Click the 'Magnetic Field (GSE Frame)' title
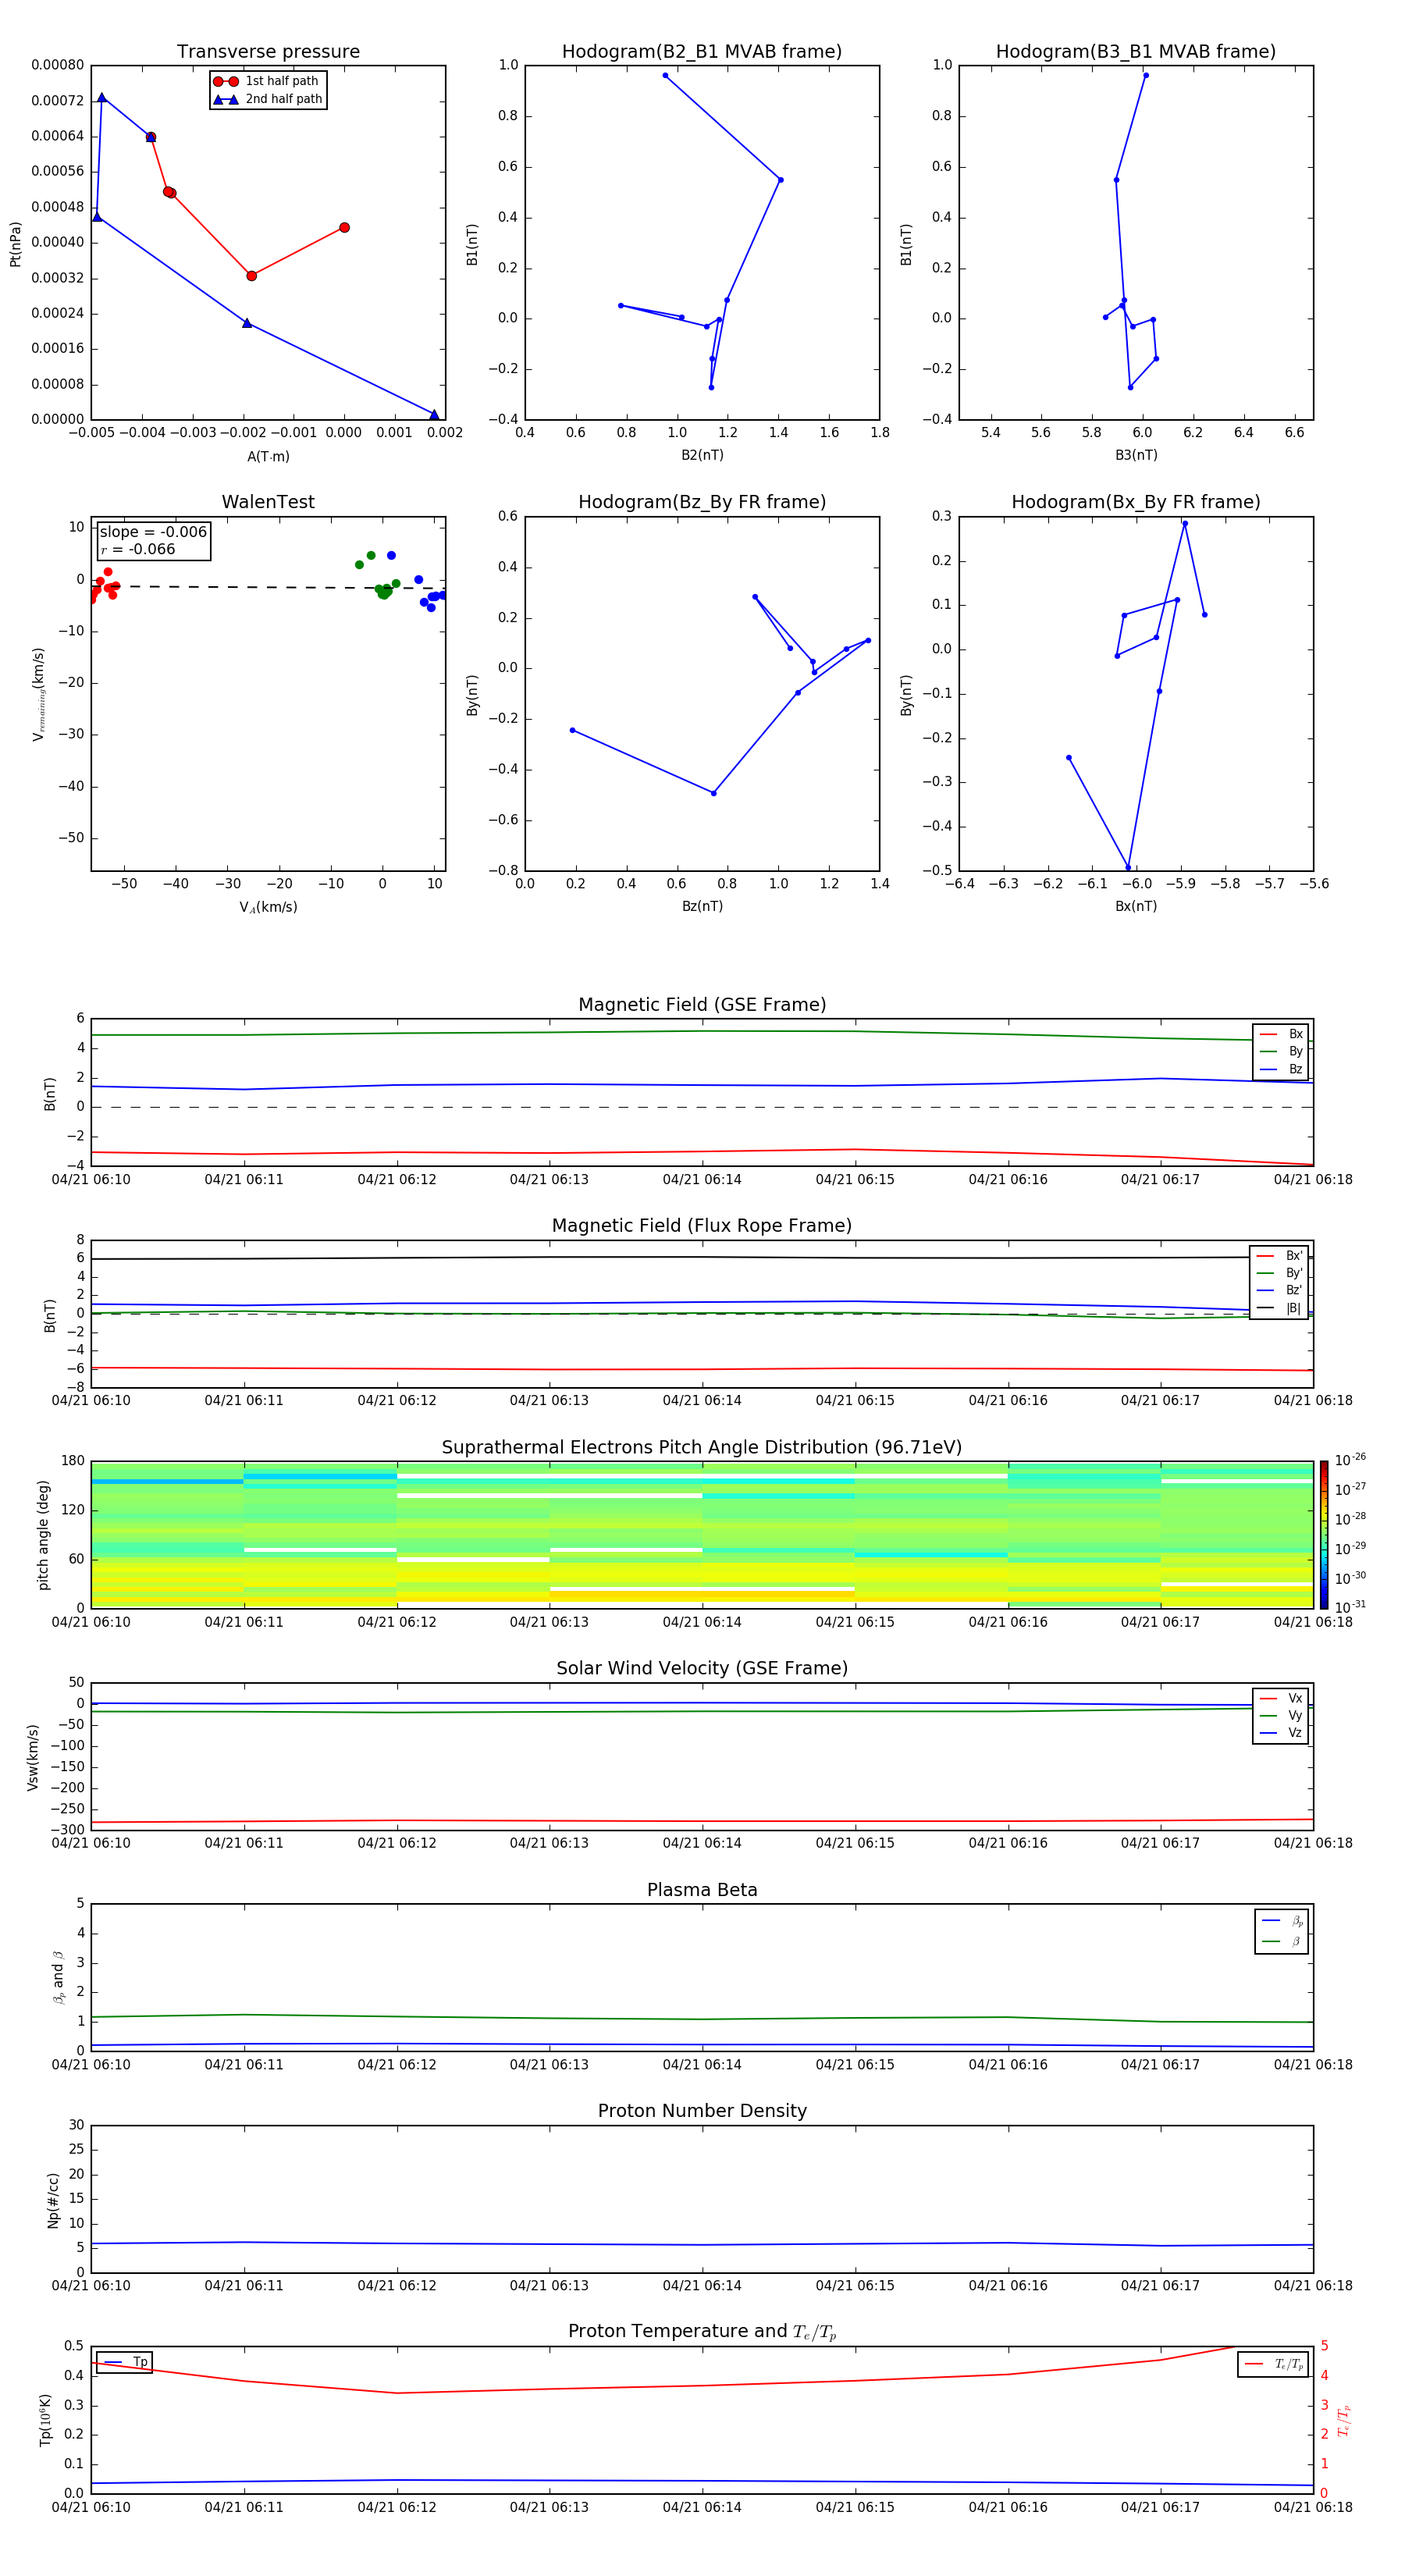 [702, 1005]
